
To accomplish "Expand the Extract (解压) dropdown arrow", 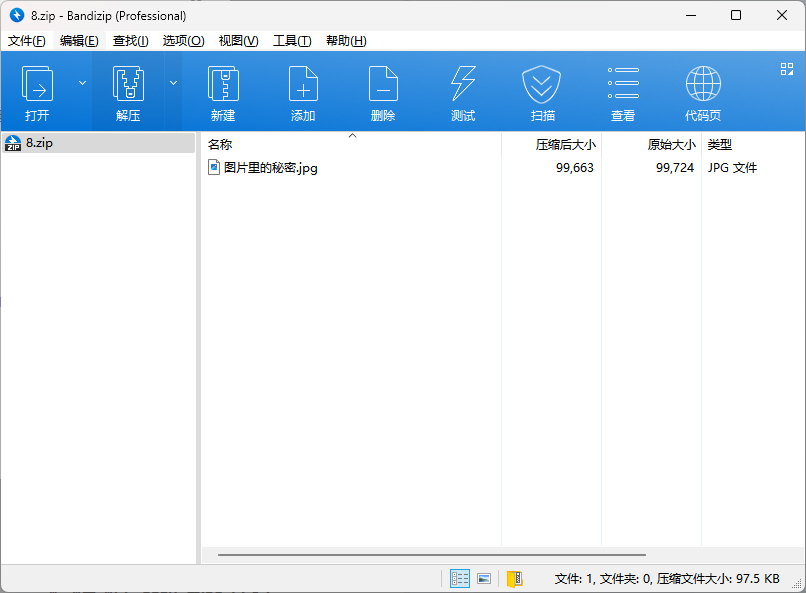I will point(174,83).
